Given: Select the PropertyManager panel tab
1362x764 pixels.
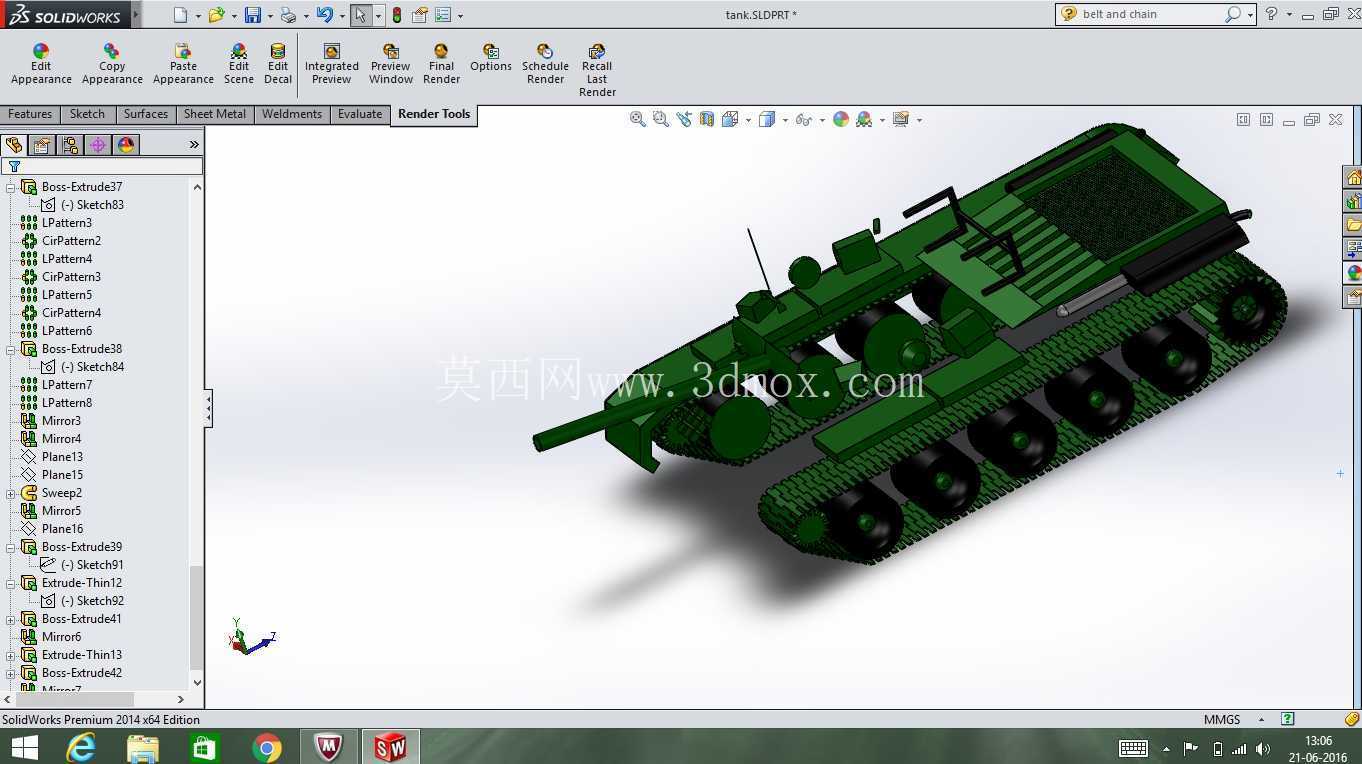Looking at the screenshot, I should tap(42, 145).
